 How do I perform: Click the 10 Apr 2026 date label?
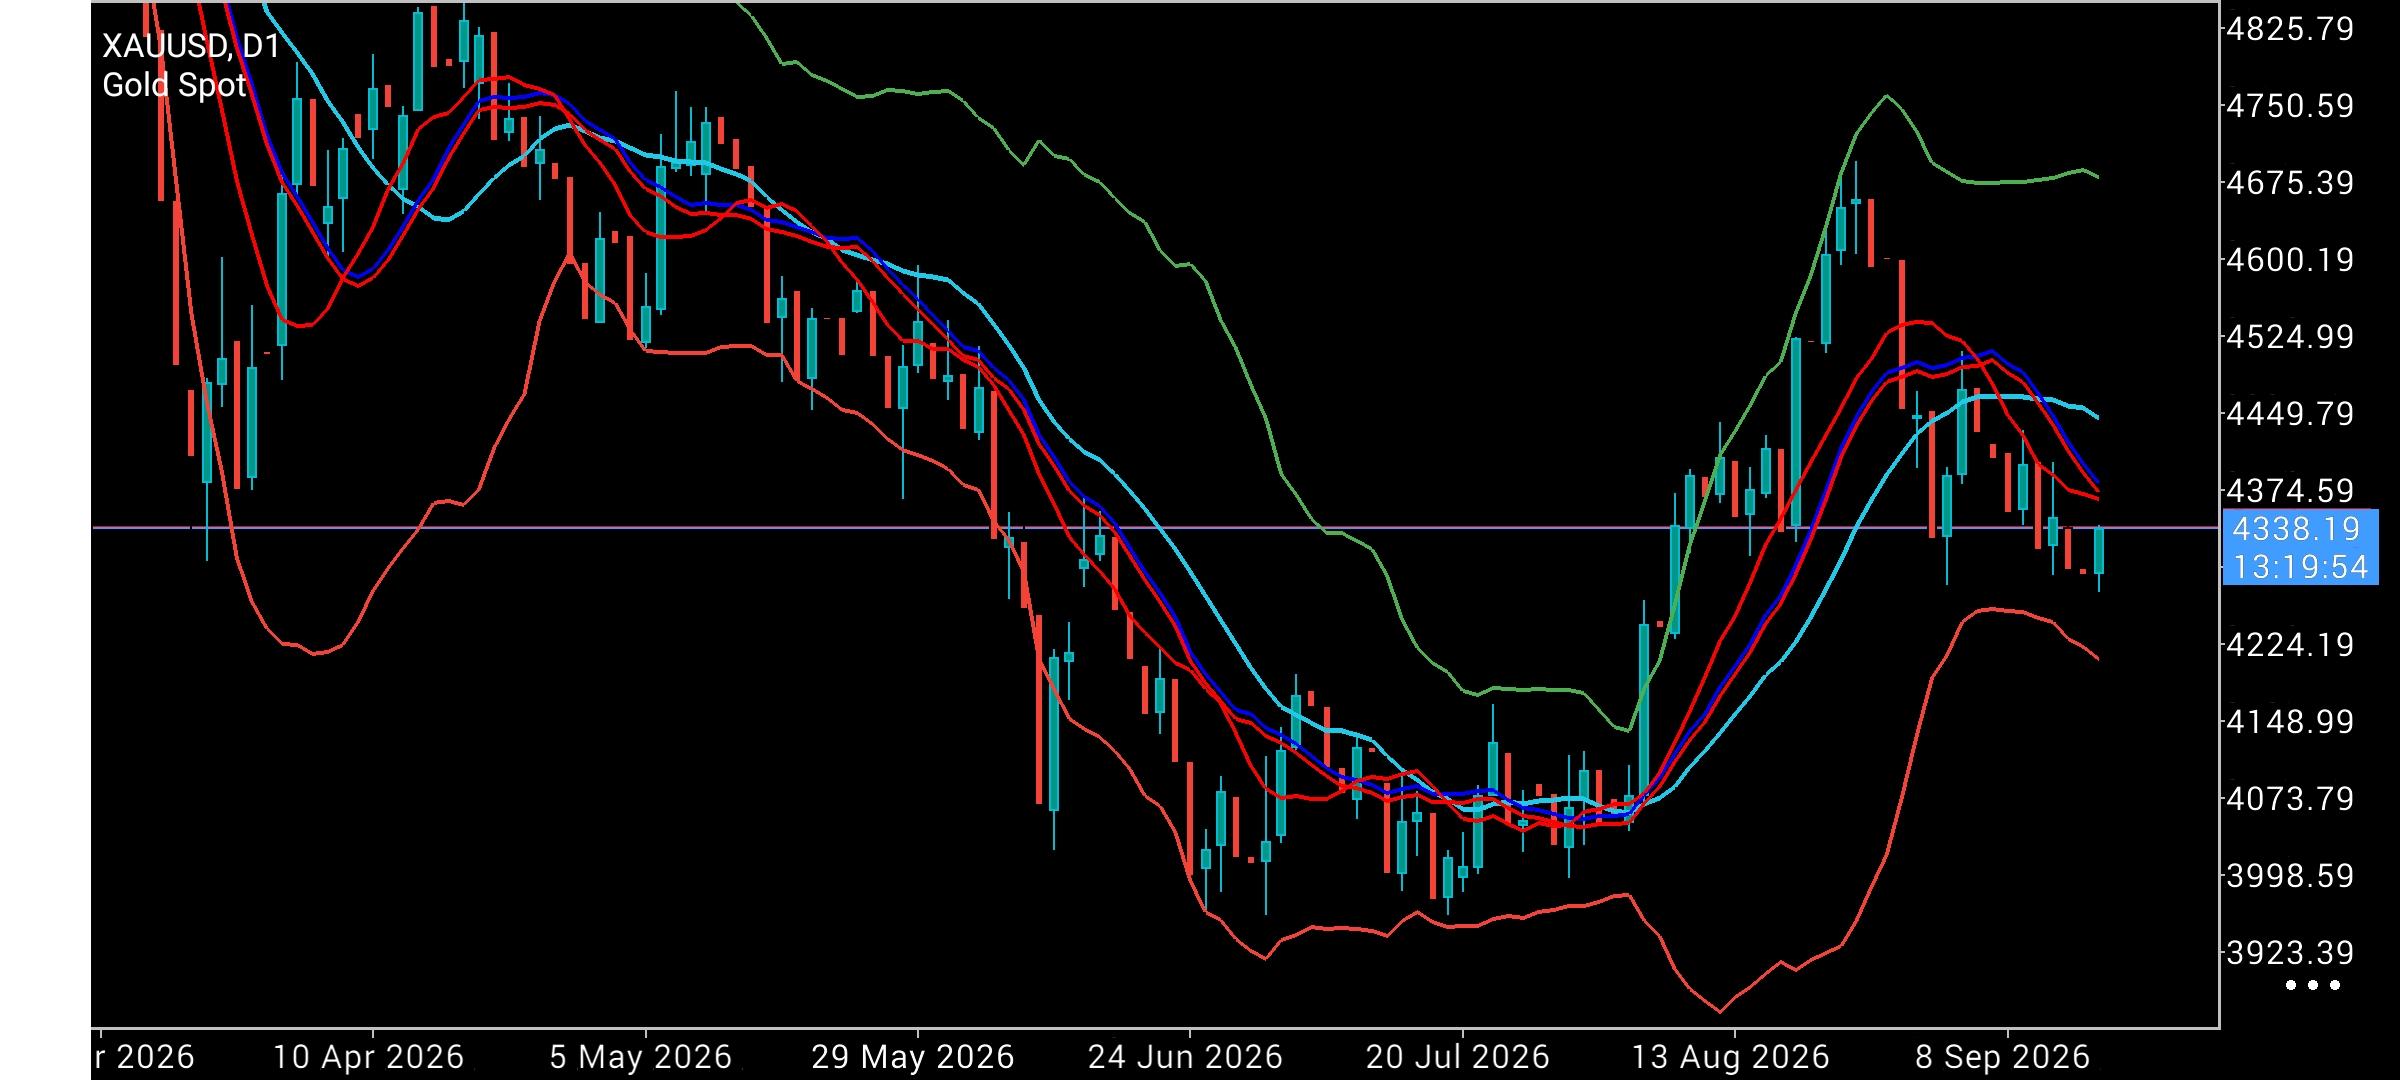click(369, 1057)
